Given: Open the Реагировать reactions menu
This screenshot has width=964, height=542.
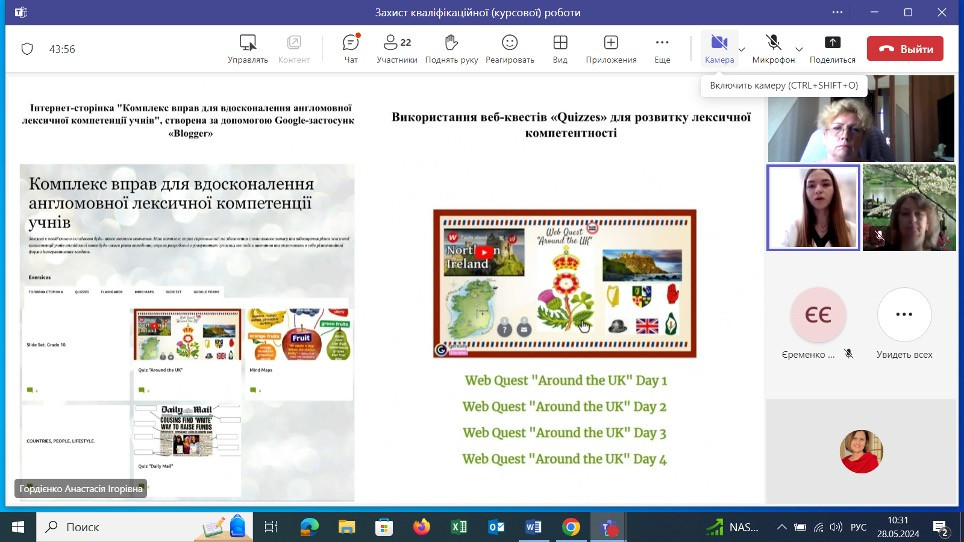Looking at the screenshot, I should pos(510,49).
